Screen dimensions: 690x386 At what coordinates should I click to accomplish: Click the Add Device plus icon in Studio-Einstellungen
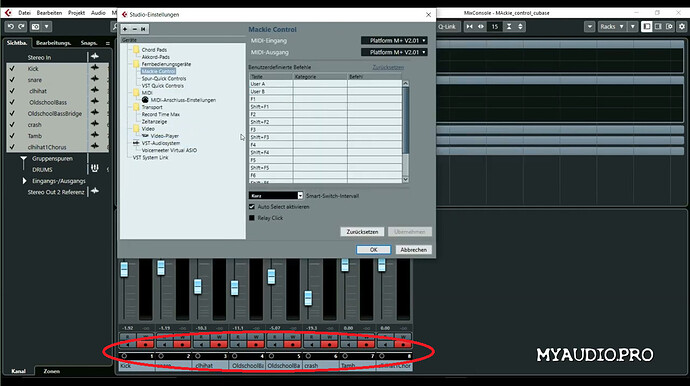[x=125, y=29]
